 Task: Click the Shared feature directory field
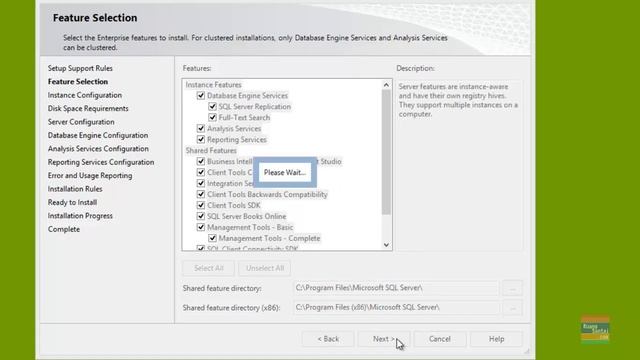(x=396, y=288)
